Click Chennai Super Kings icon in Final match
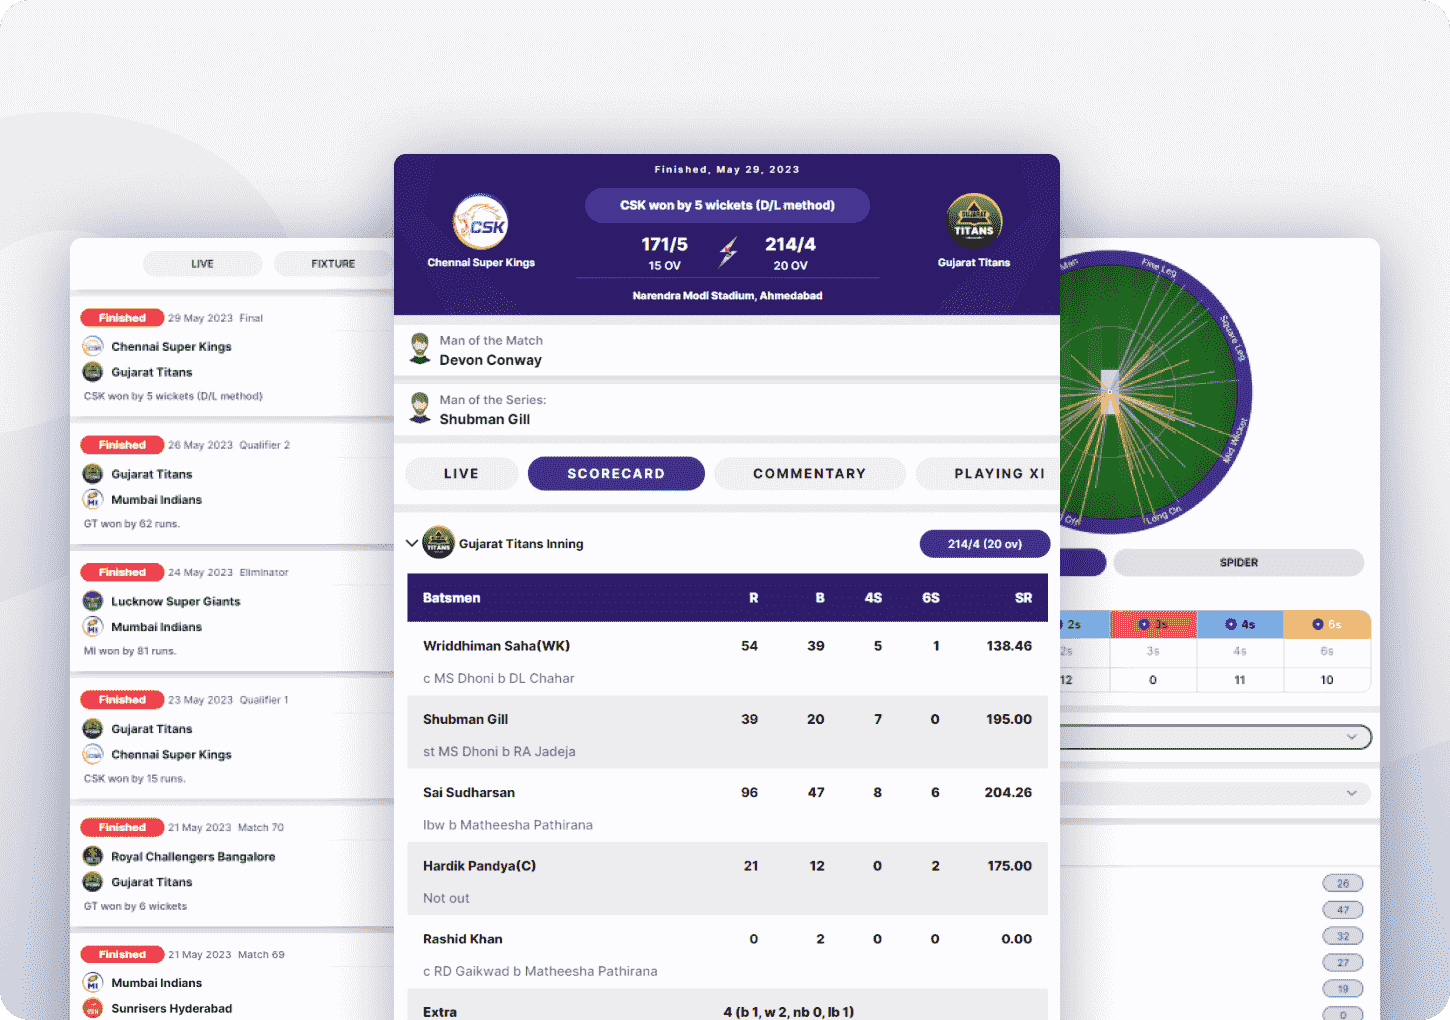1450x1020 pixels. (93, 346)
